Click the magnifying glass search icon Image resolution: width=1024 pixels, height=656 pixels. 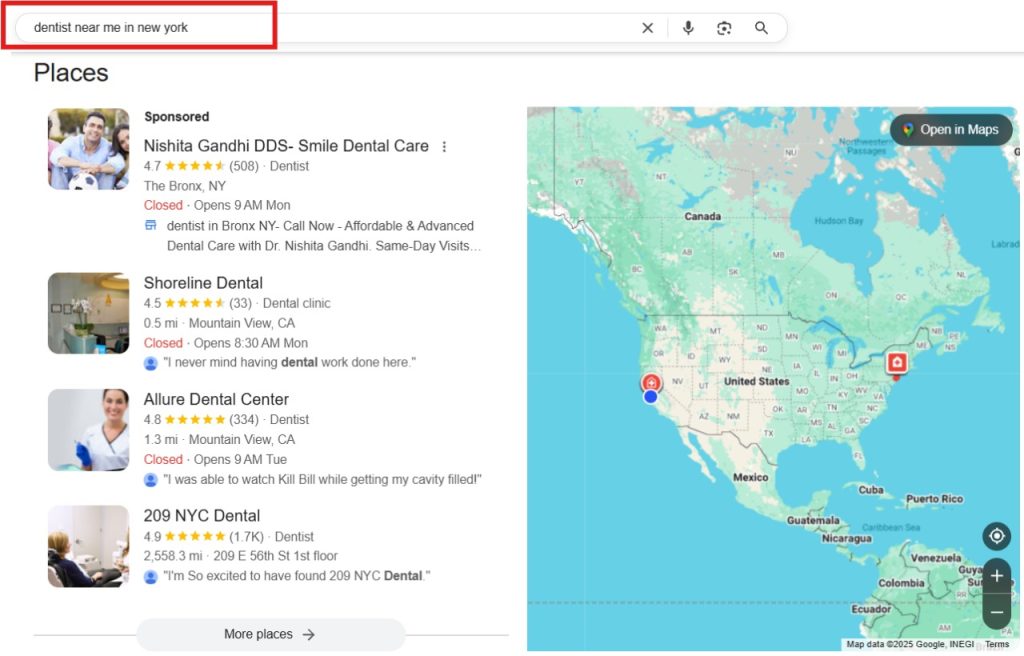(761, 28)
